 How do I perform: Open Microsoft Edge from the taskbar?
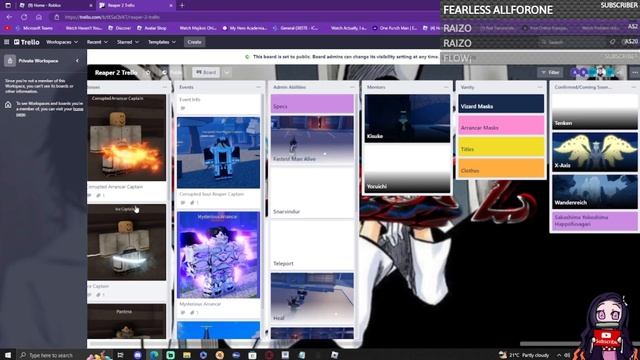[x=154, y=355]
